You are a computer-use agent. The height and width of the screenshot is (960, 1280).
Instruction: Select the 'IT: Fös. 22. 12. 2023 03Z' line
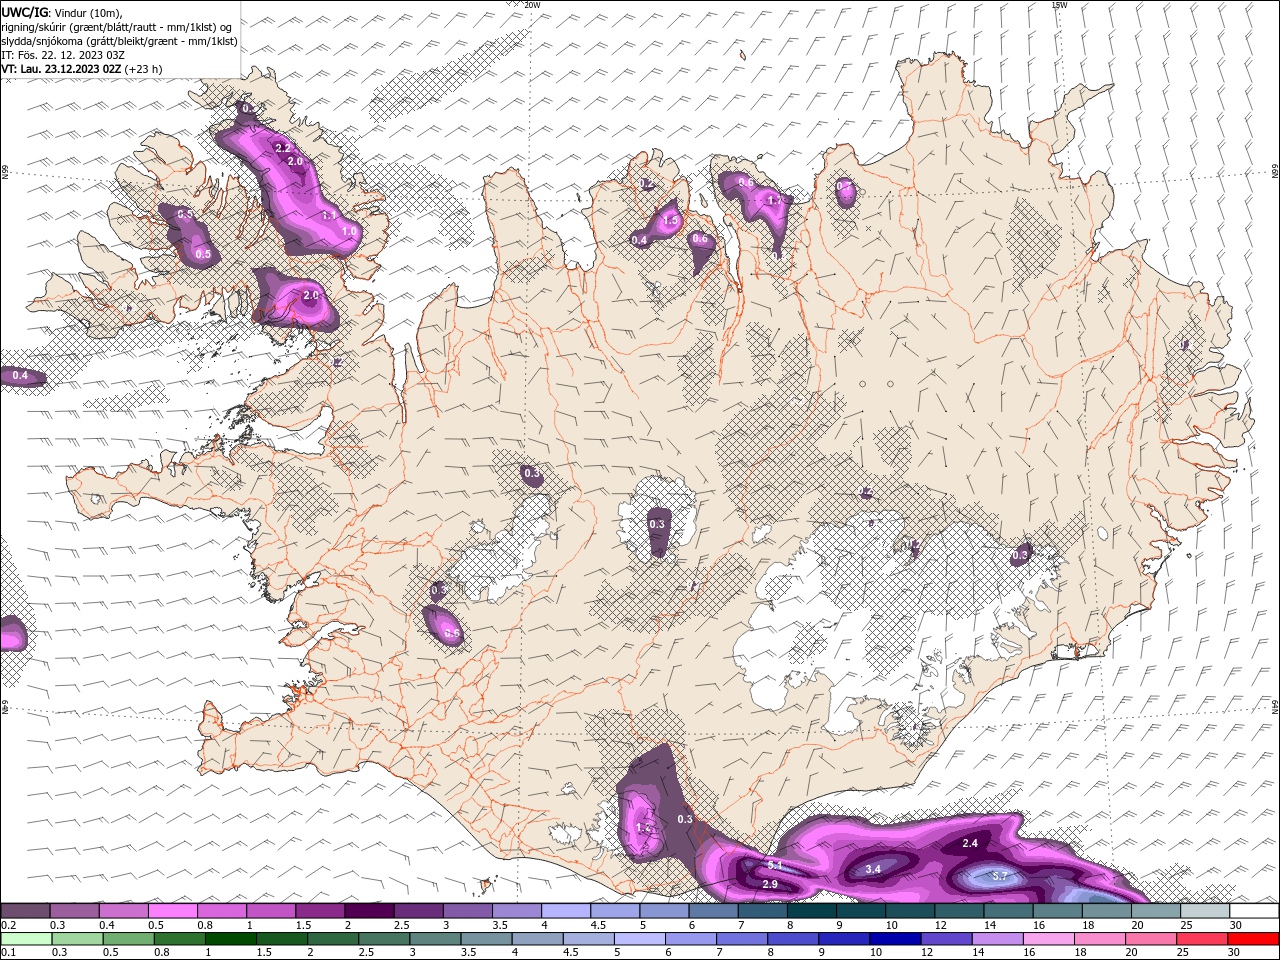pyautogui.click(x=63, y=55)
